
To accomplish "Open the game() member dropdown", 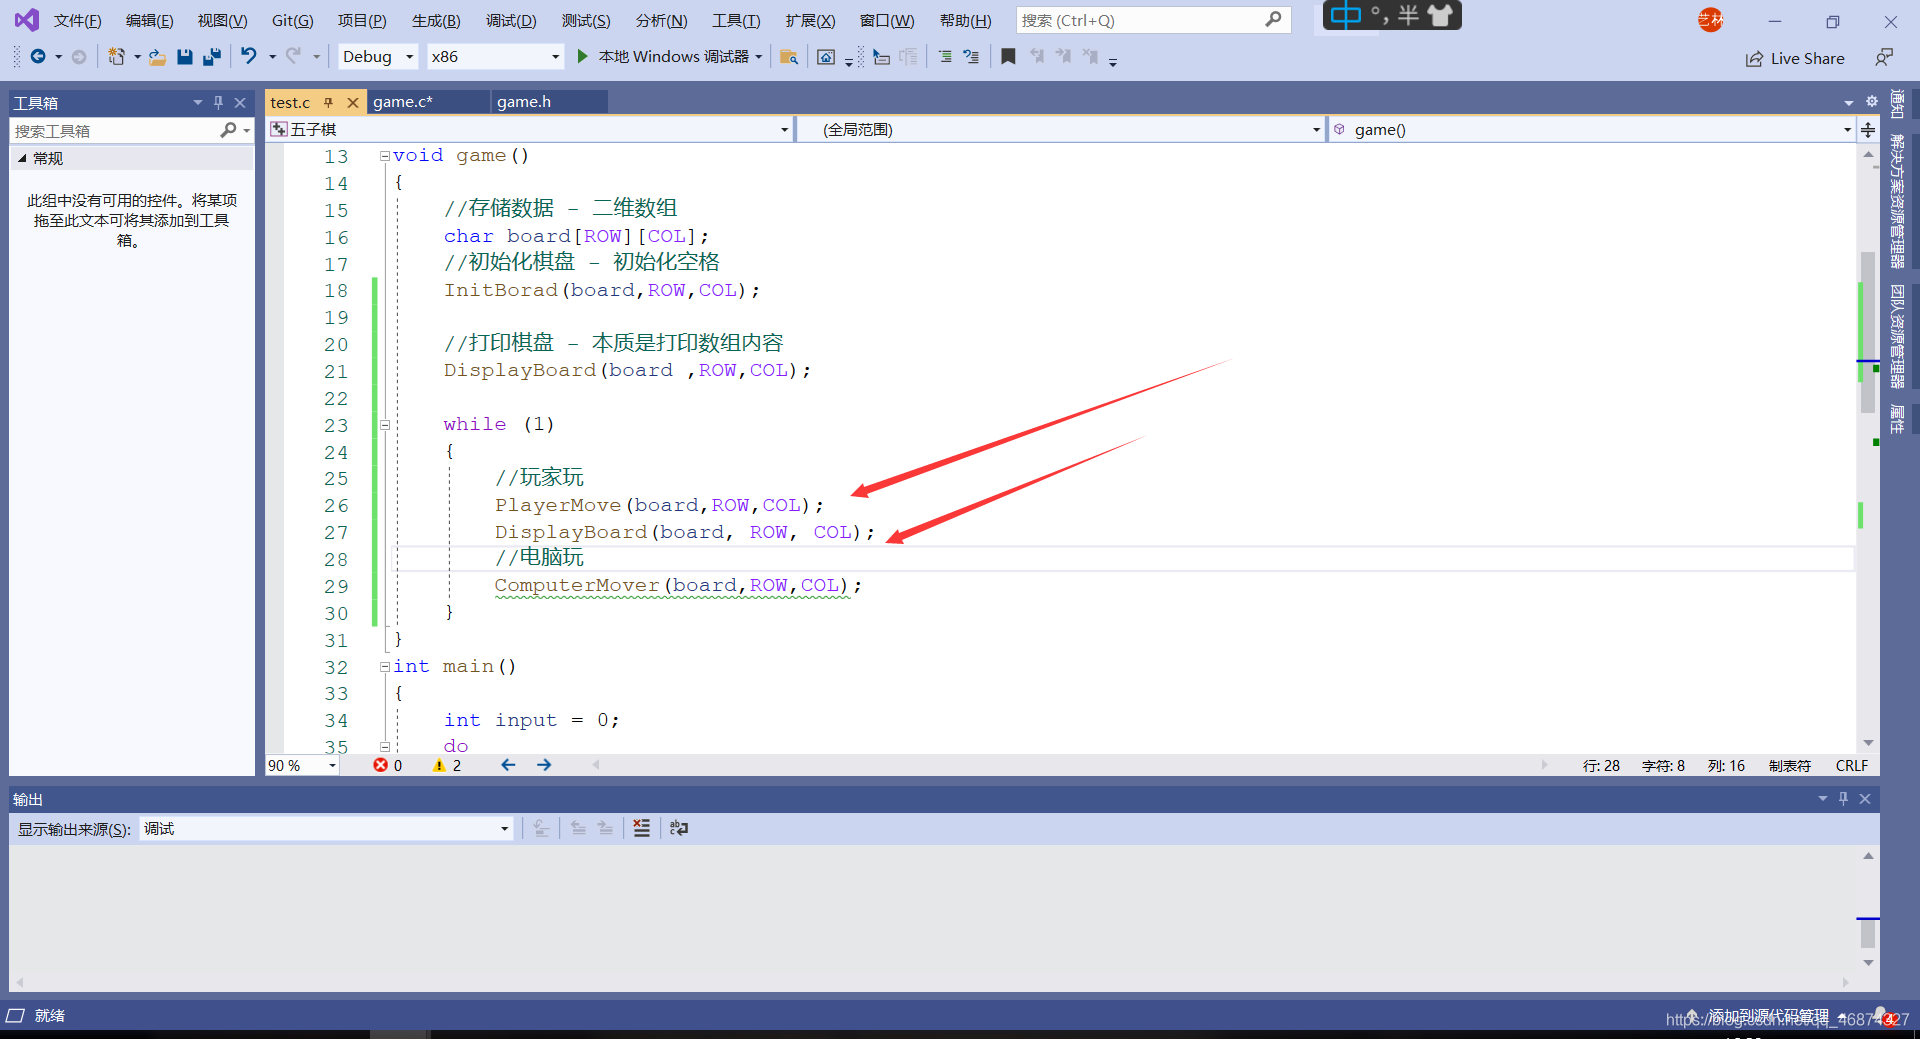I will click(x=1592, y=130).
